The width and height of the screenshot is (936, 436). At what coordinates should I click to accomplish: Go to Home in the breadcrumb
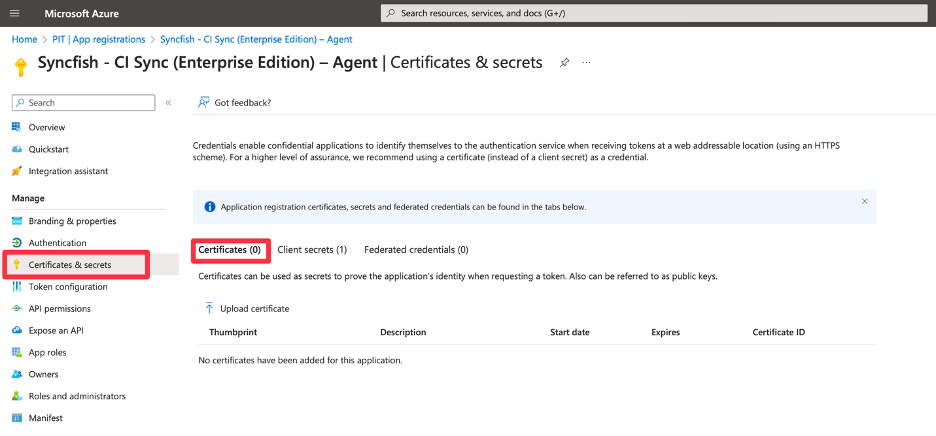point(24,39)
